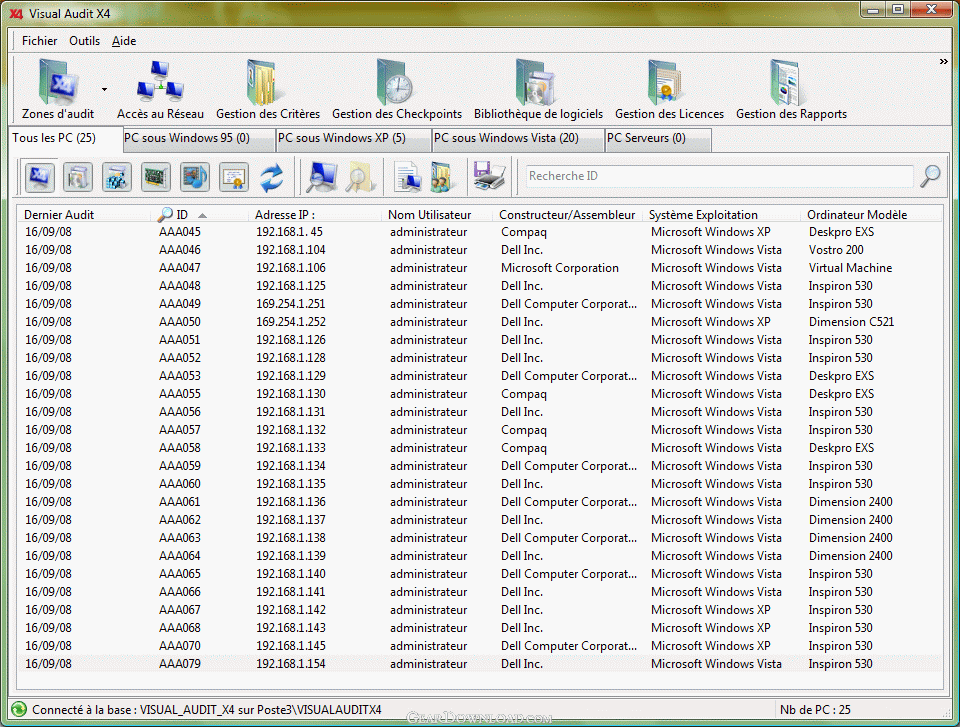
Task: Toggle the multimedia film-and-music view icon
Action: 195,177
